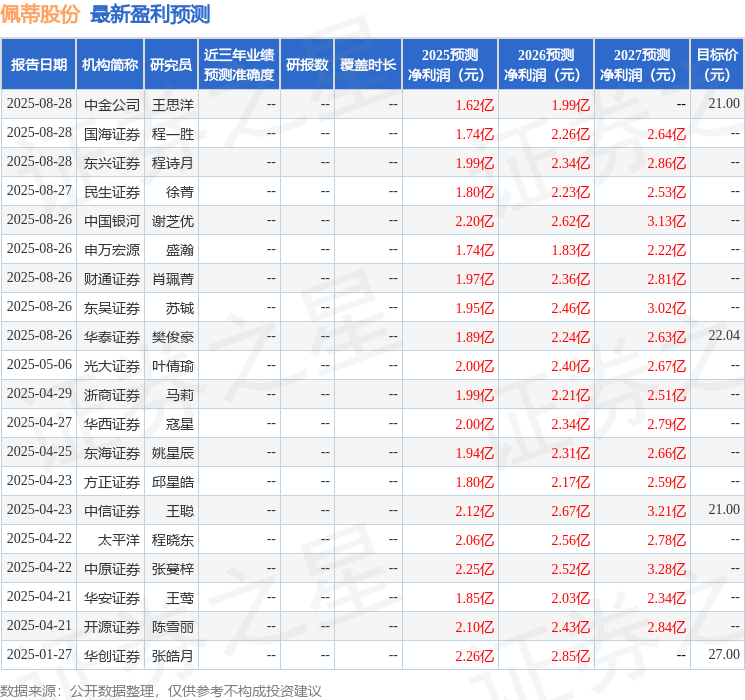Click 2.64亿 in the 国海证券 row
The height and width of the screenshot is (700, 745).
coord(667,134)
